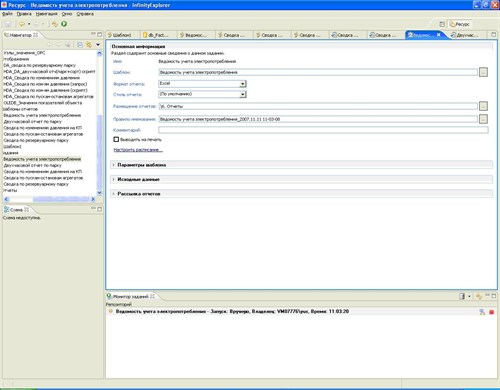This screenshot has width=500, height=390.
Task: Open the Формат отчета Excel dropdown
Action: click(243, 84)
